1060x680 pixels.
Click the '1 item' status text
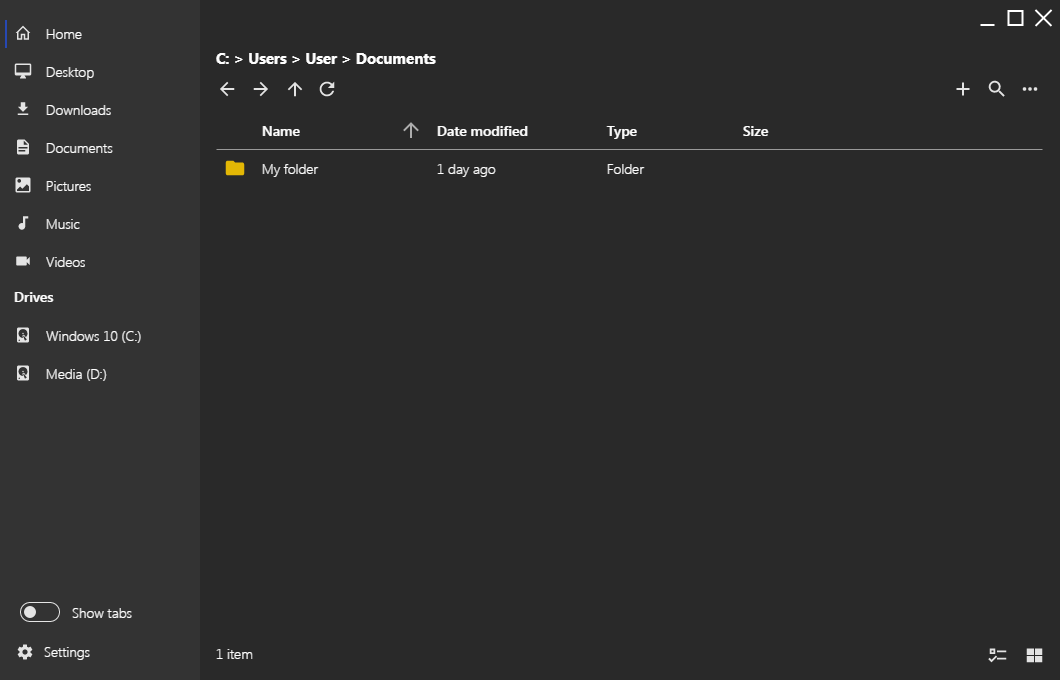(x=234, y=654)
